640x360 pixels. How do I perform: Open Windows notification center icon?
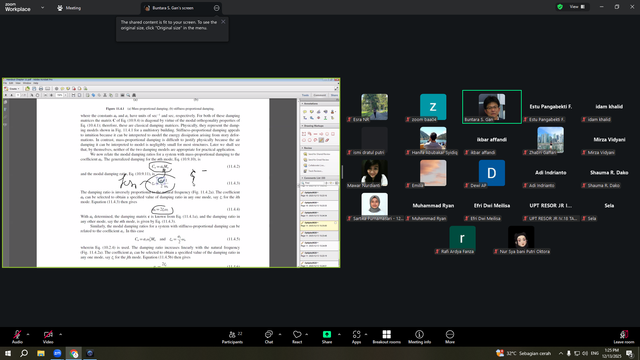coord(630,353)
